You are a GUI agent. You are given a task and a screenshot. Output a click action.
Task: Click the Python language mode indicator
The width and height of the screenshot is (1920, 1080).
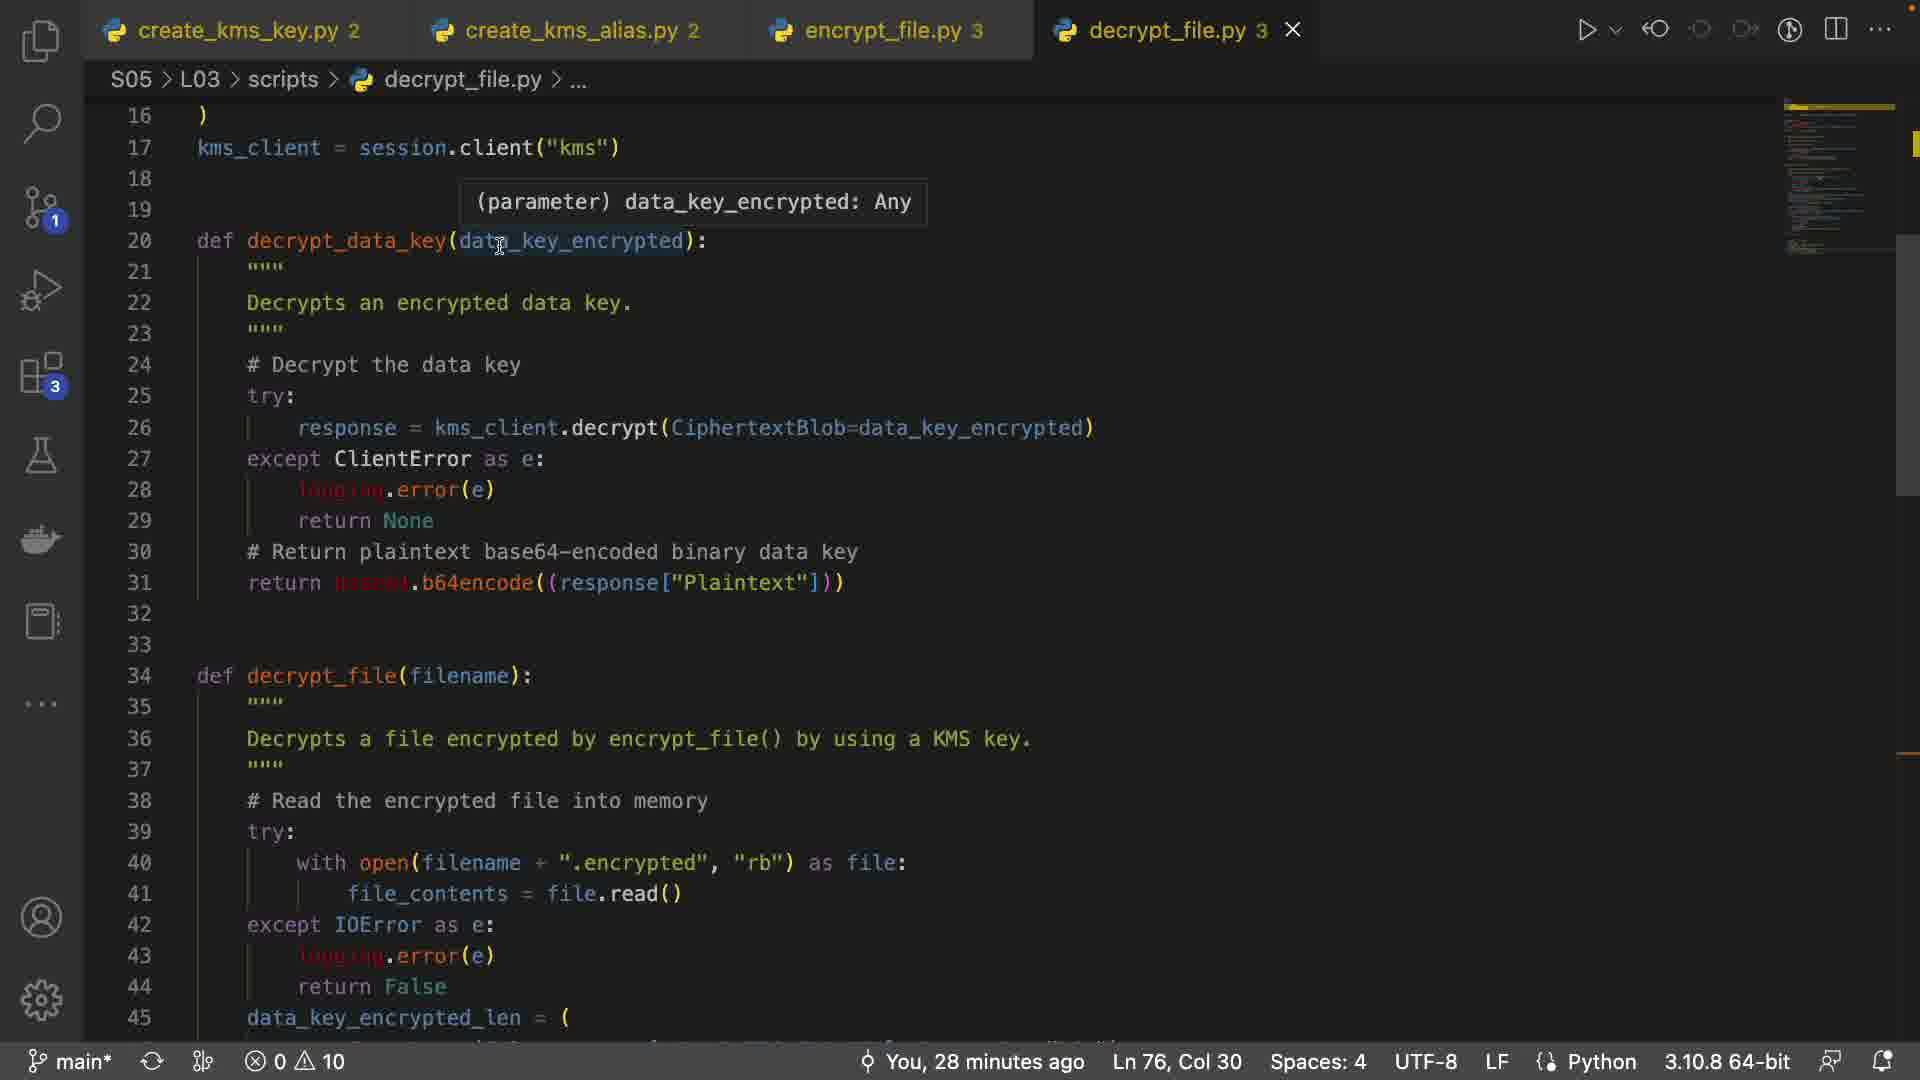[x=1601, y=1061]
